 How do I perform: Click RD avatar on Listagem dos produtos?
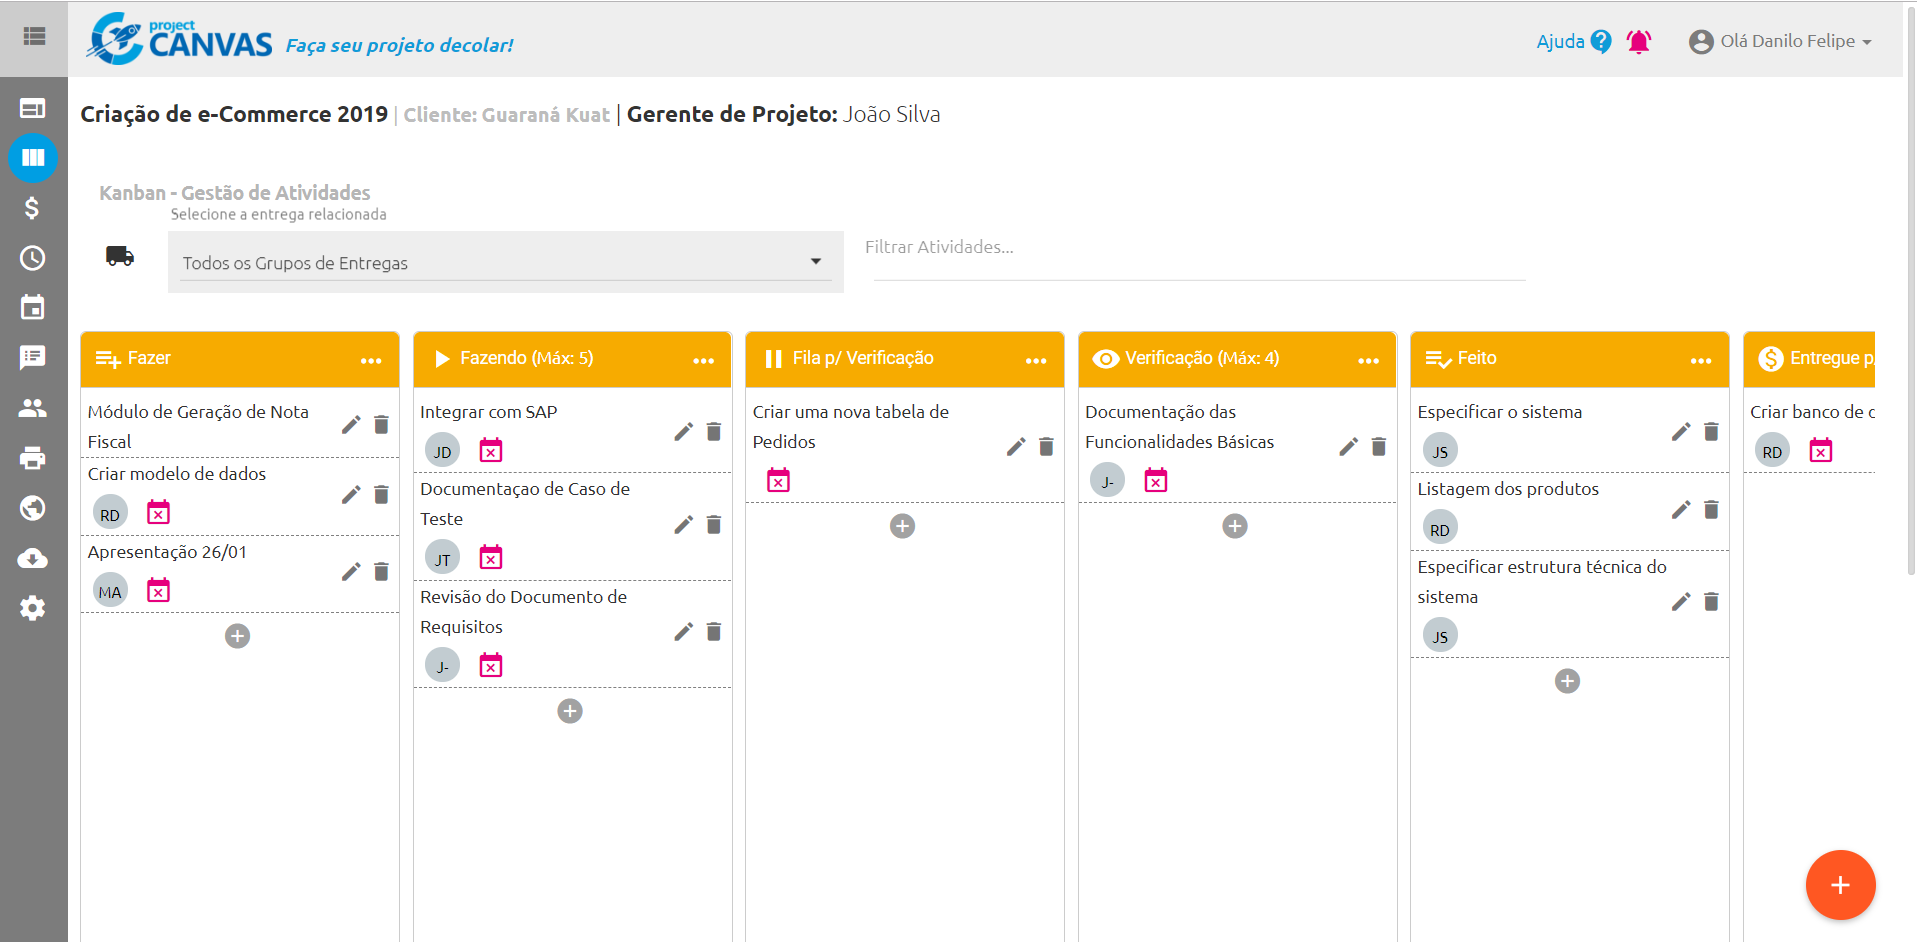(x=1440, y=529)
